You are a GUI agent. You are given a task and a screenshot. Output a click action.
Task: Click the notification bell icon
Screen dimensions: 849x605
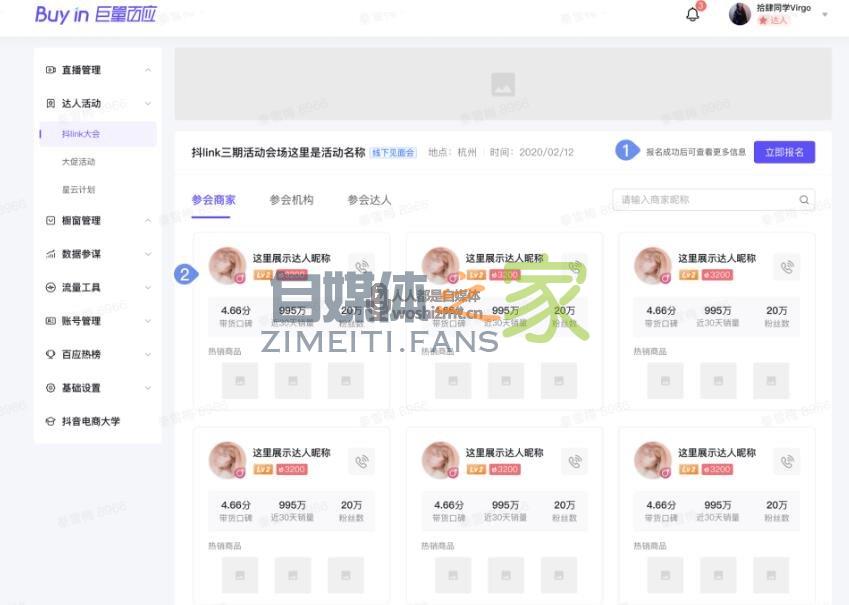click(x=692, y=14)
